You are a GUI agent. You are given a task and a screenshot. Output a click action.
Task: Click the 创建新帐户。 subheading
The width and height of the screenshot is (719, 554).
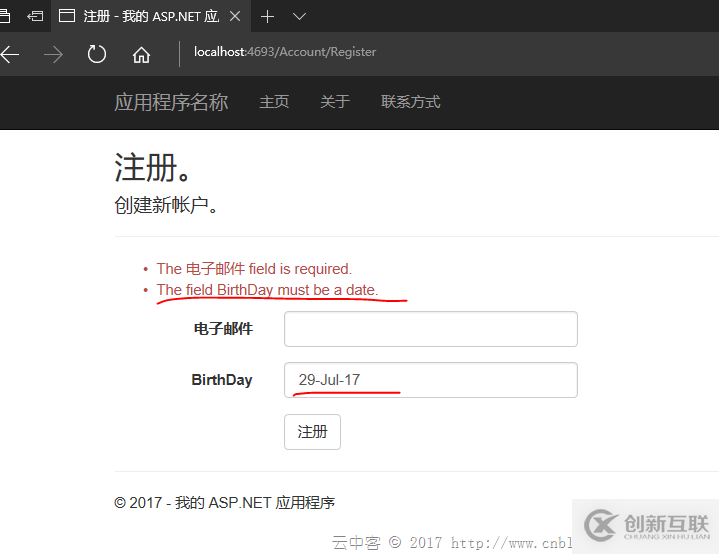[x=166, y=205]
